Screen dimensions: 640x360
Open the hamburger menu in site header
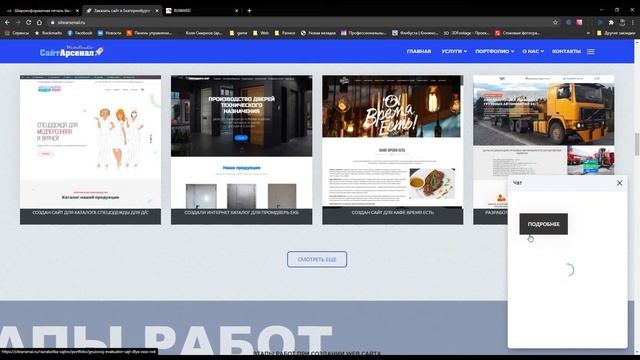(591, 51)
